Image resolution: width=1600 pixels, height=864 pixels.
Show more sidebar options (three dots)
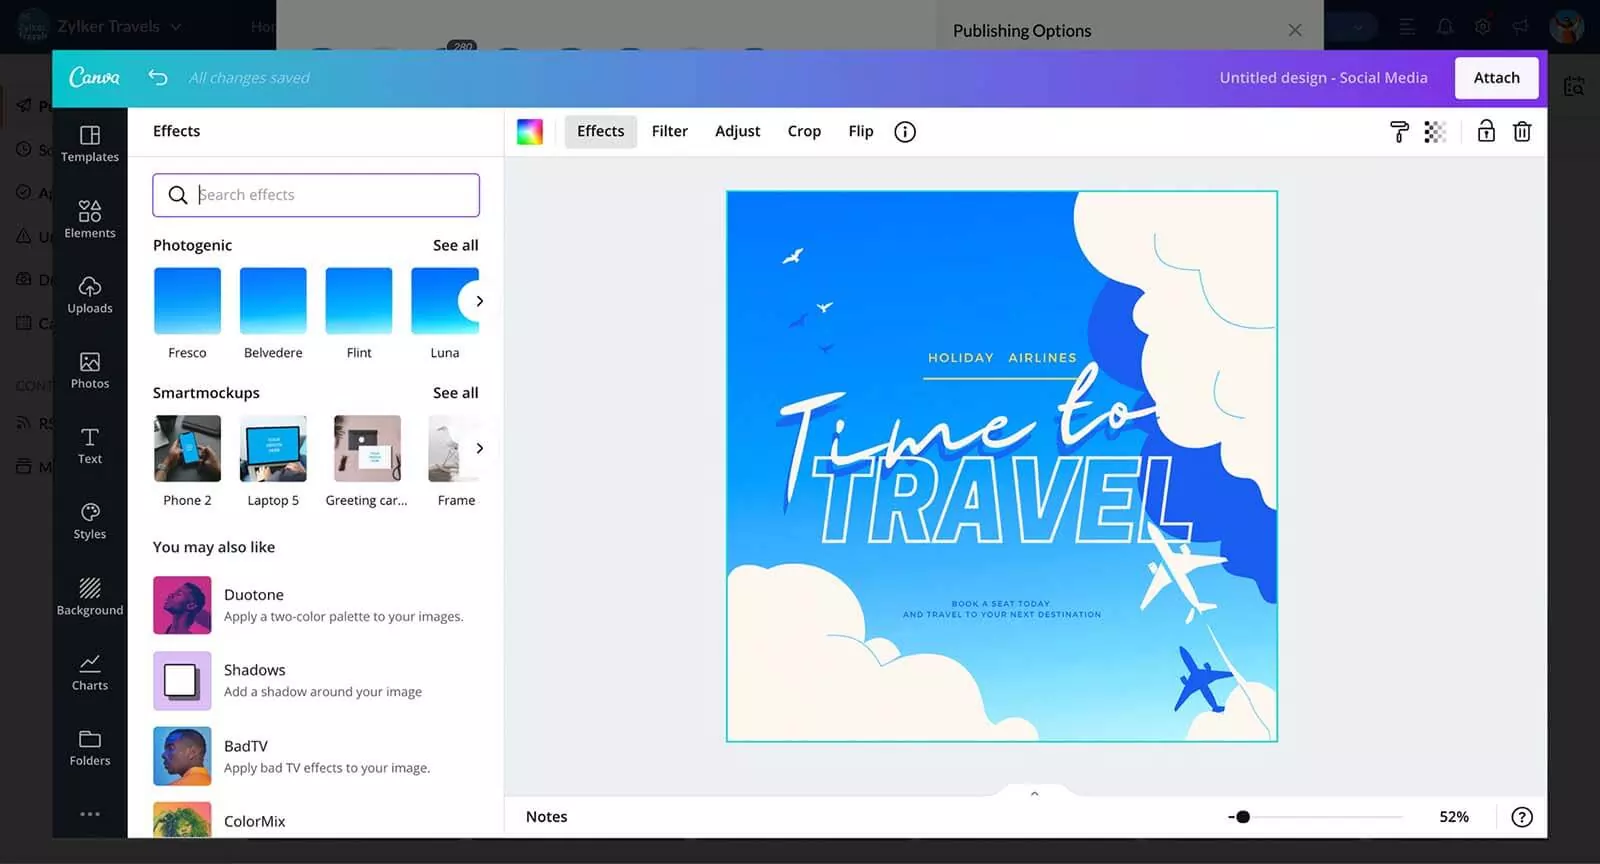click(90, 814)
